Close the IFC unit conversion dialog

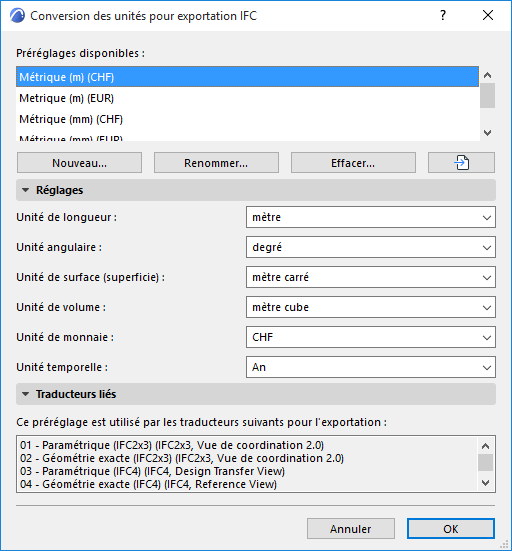pos(488,15)
